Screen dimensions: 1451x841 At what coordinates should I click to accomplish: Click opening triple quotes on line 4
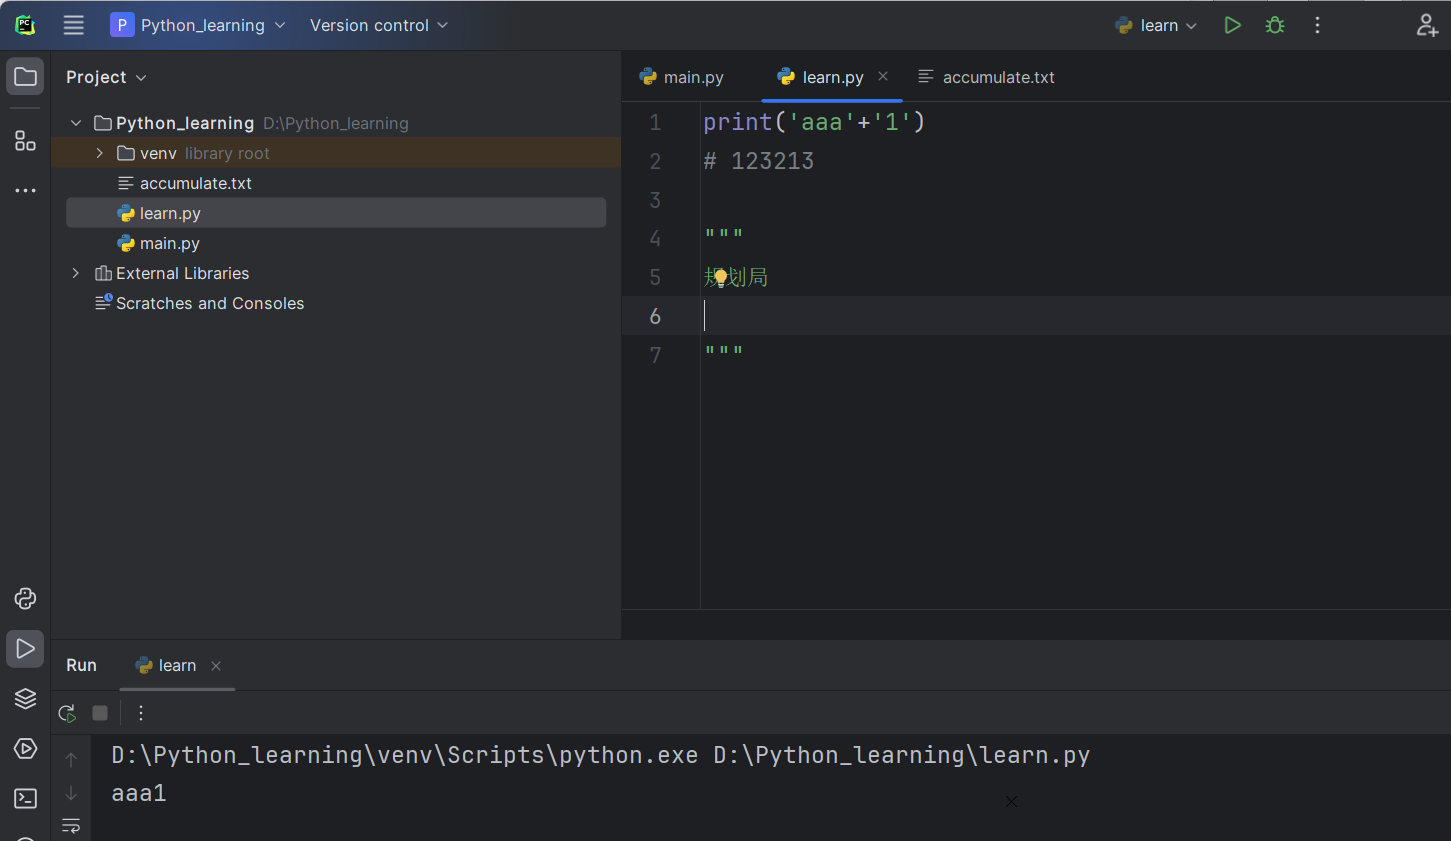point(723,236)
